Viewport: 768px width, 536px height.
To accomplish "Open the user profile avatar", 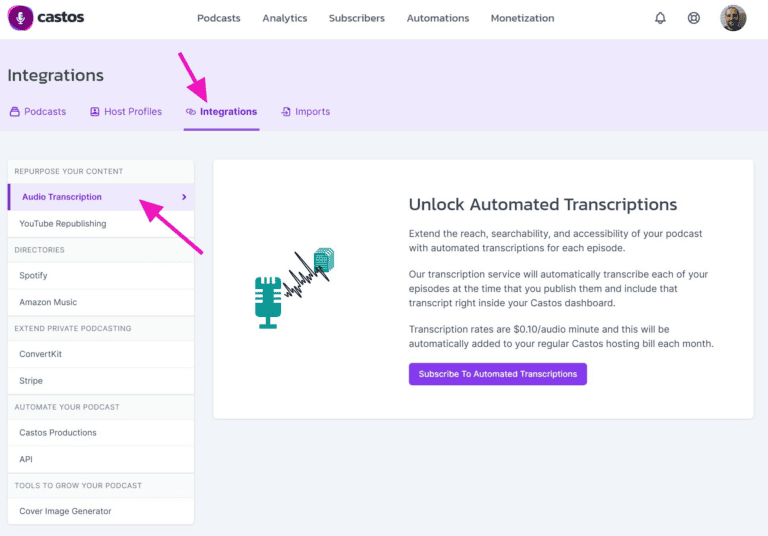I will (x=733, y=18).
